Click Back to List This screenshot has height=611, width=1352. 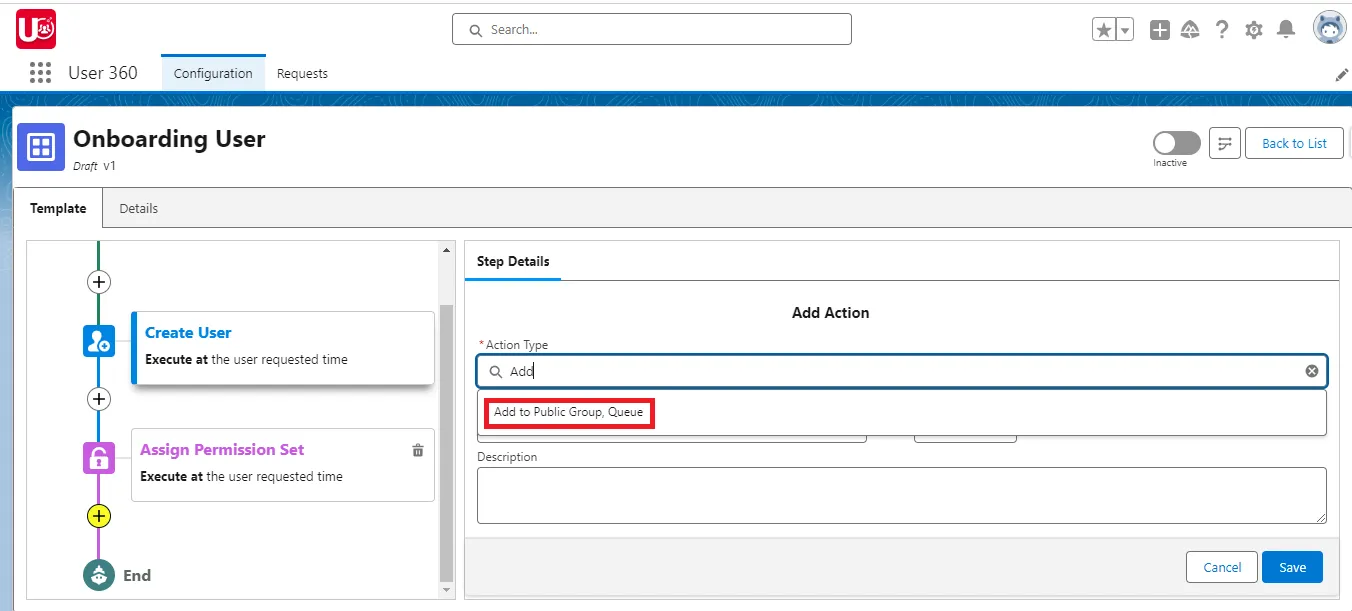tap(1293, 143)
